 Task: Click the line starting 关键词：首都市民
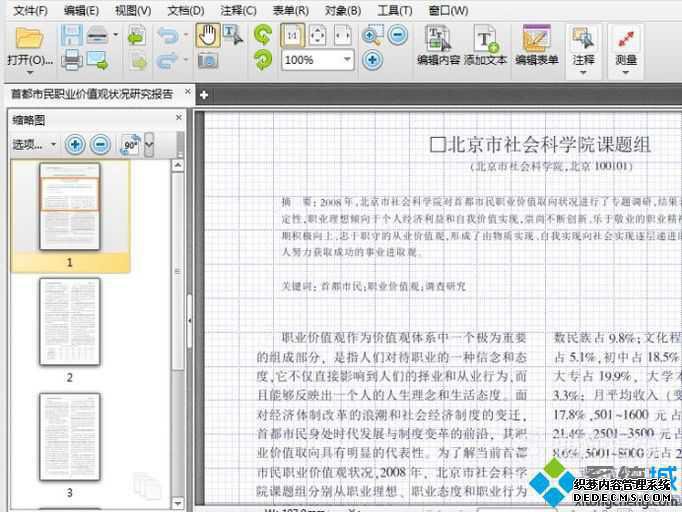pos(374,286)
